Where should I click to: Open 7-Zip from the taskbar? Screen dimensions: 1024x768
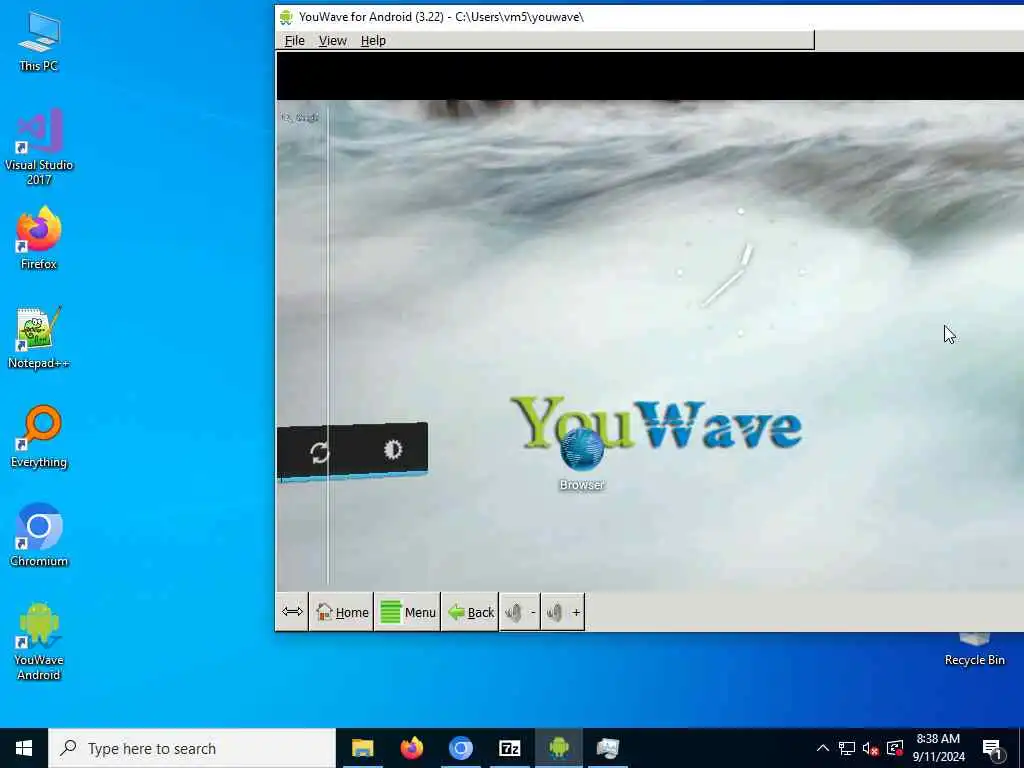(509, 748)
